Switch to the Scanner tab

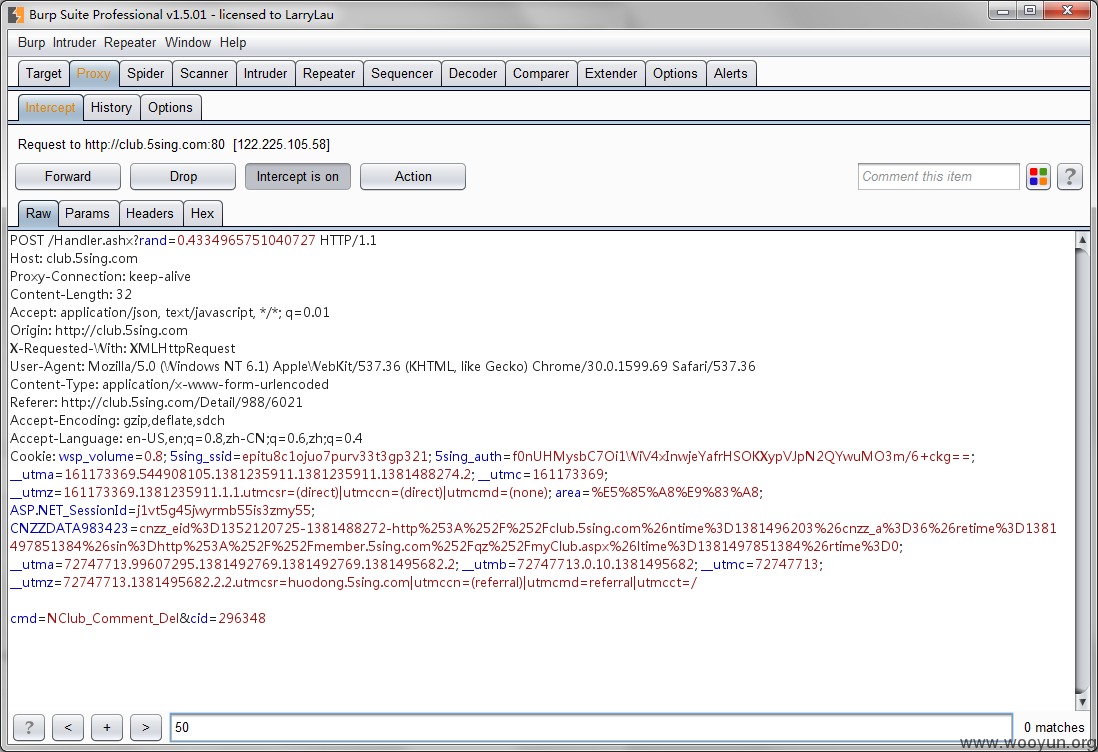coord(204,74)
